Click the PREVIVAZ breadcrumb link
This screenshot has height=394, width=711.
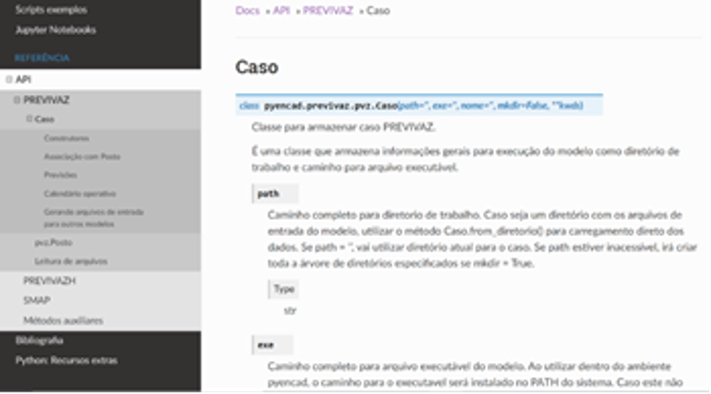pos(328,10)
